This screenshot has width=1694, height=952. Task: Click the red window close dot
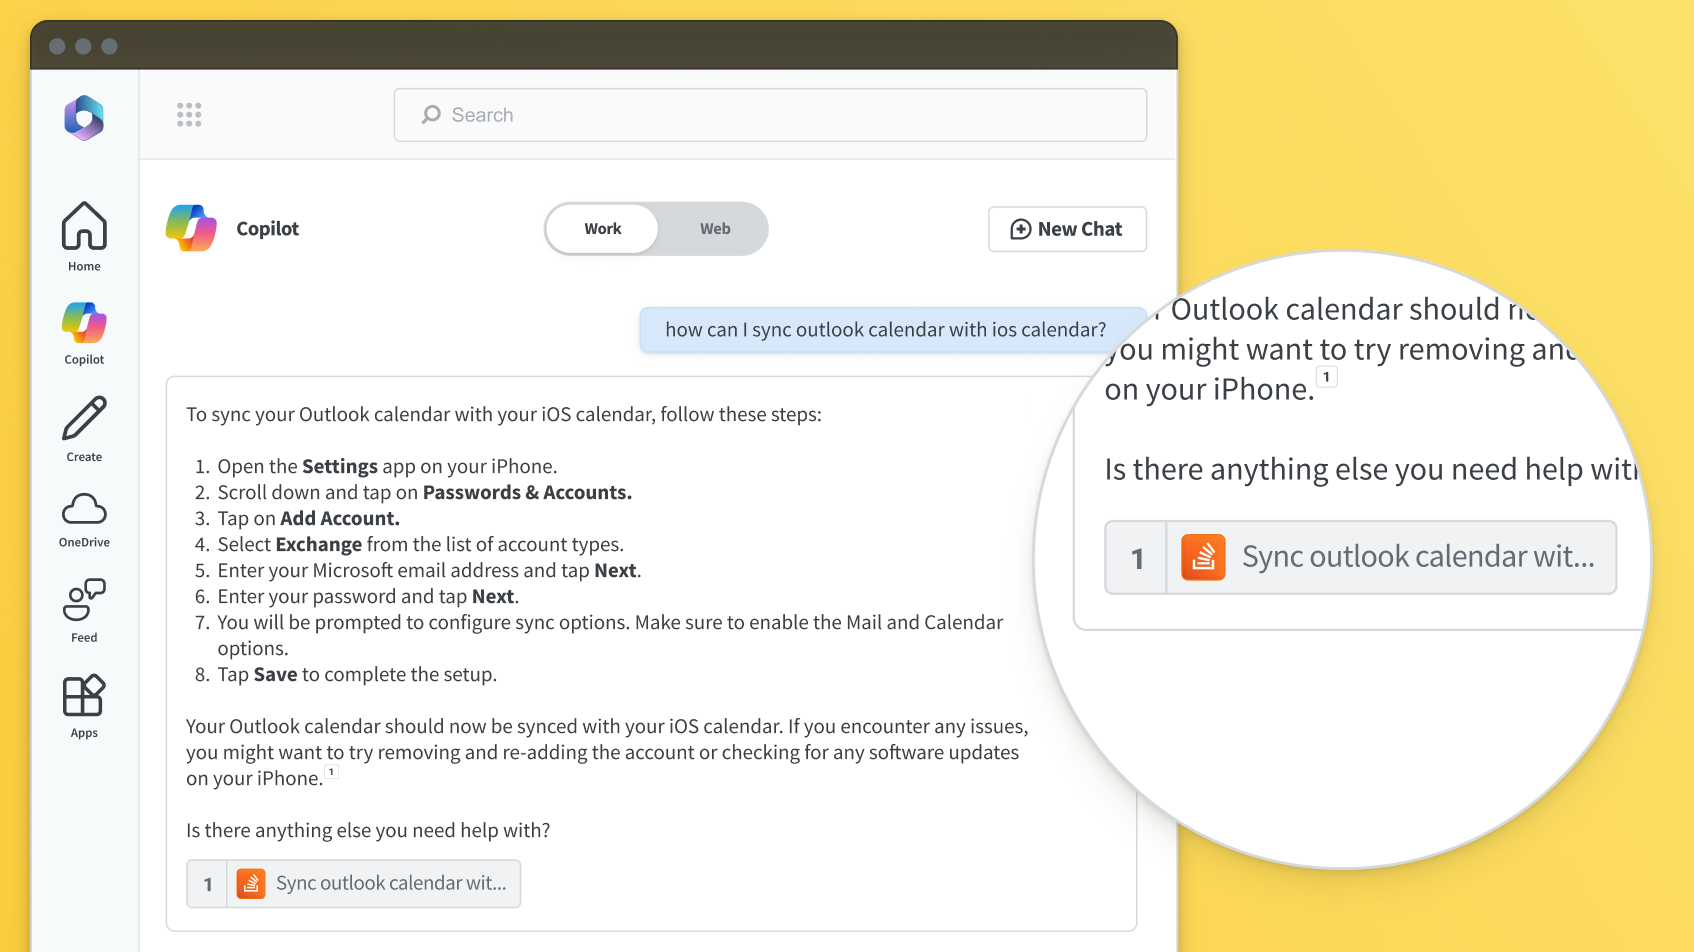coord(57,46)
